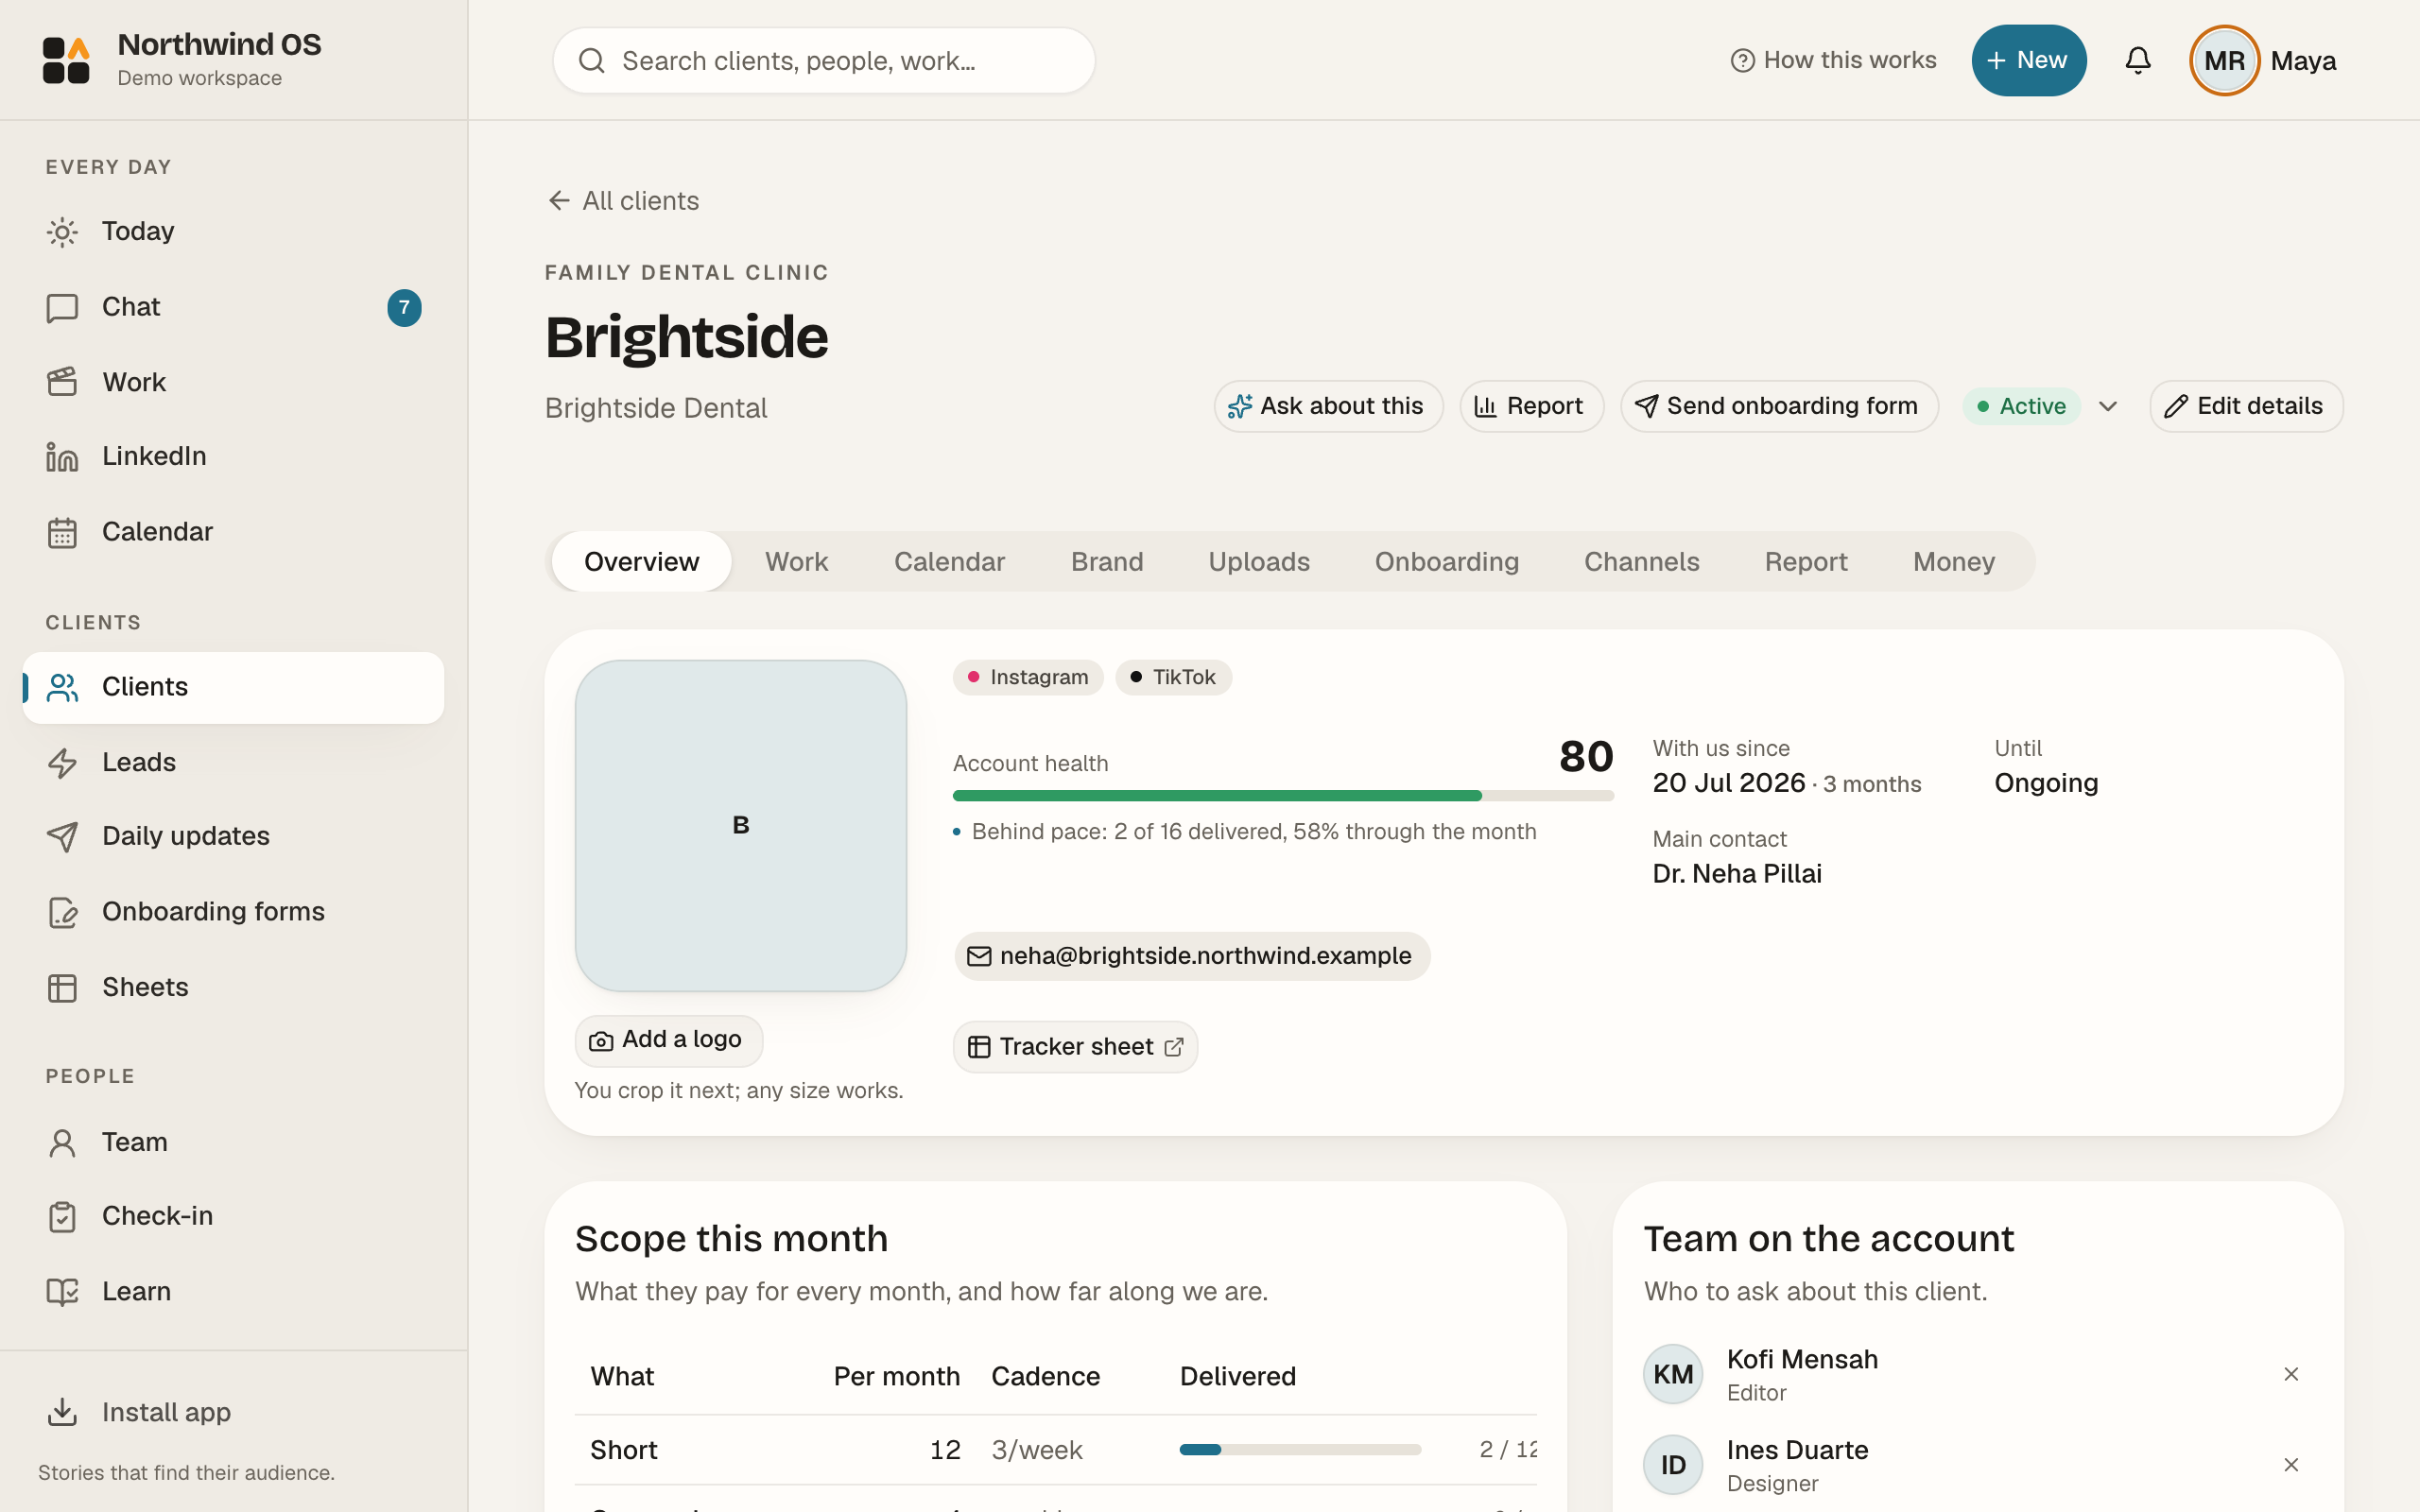Open Chat from the sidebar

[233, 307]
